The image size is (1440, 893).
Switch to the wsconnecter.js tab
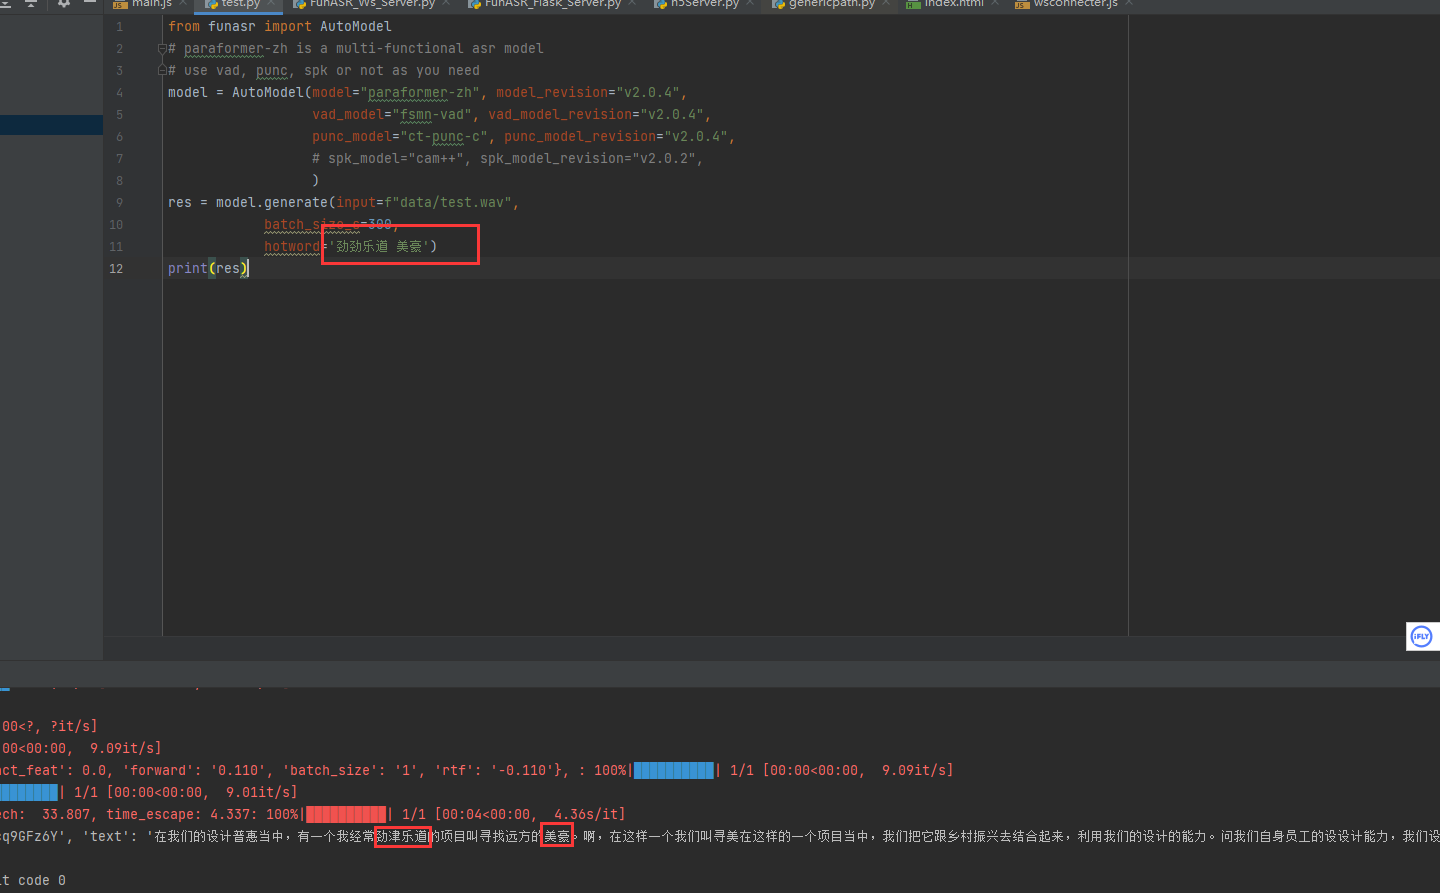click(1075, 4)
